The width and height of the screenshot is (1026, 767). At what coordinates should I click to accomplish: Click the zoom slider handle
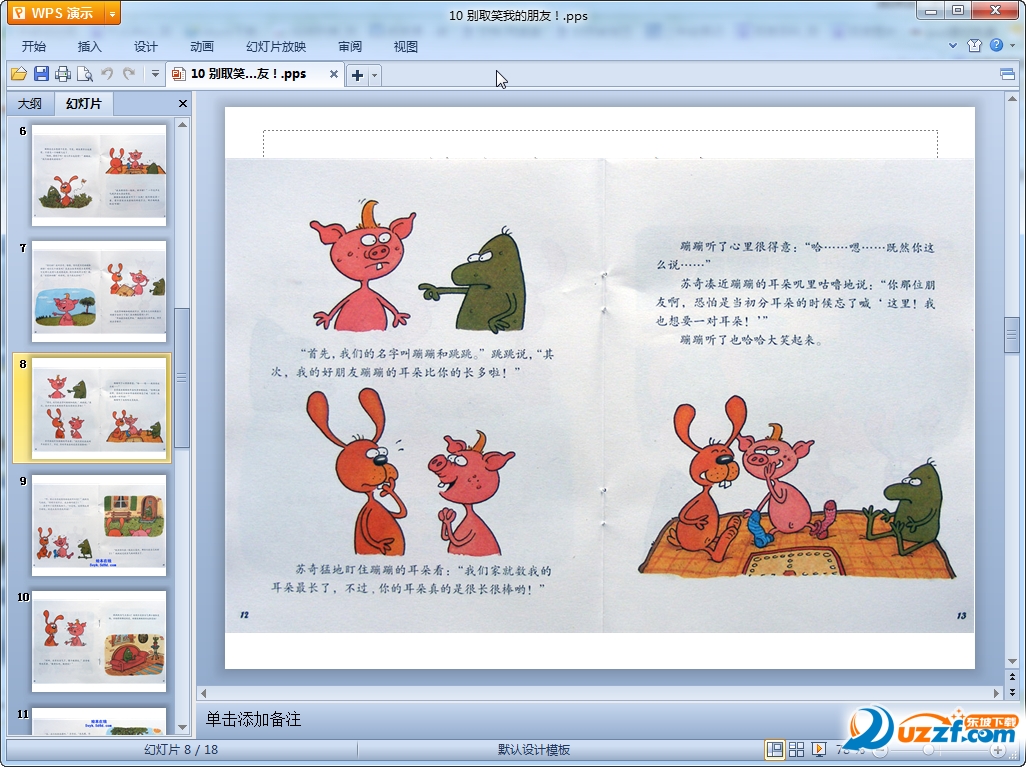(928, 750)
